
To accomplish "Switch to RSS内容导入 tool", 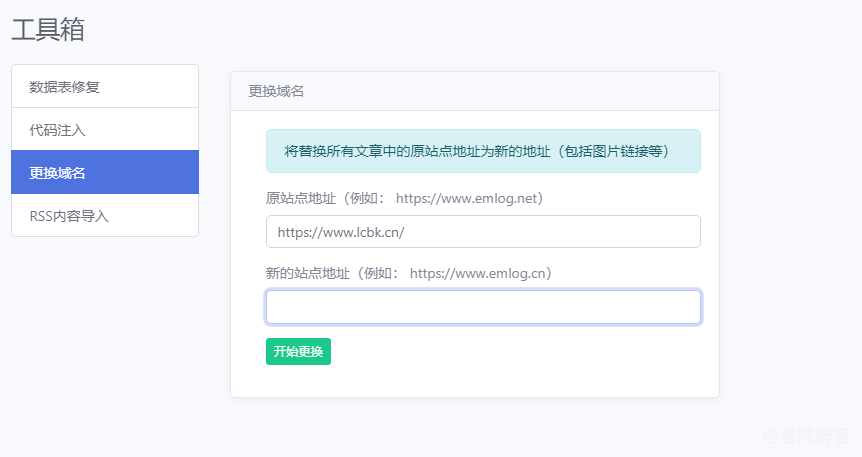I will point(69,216).
